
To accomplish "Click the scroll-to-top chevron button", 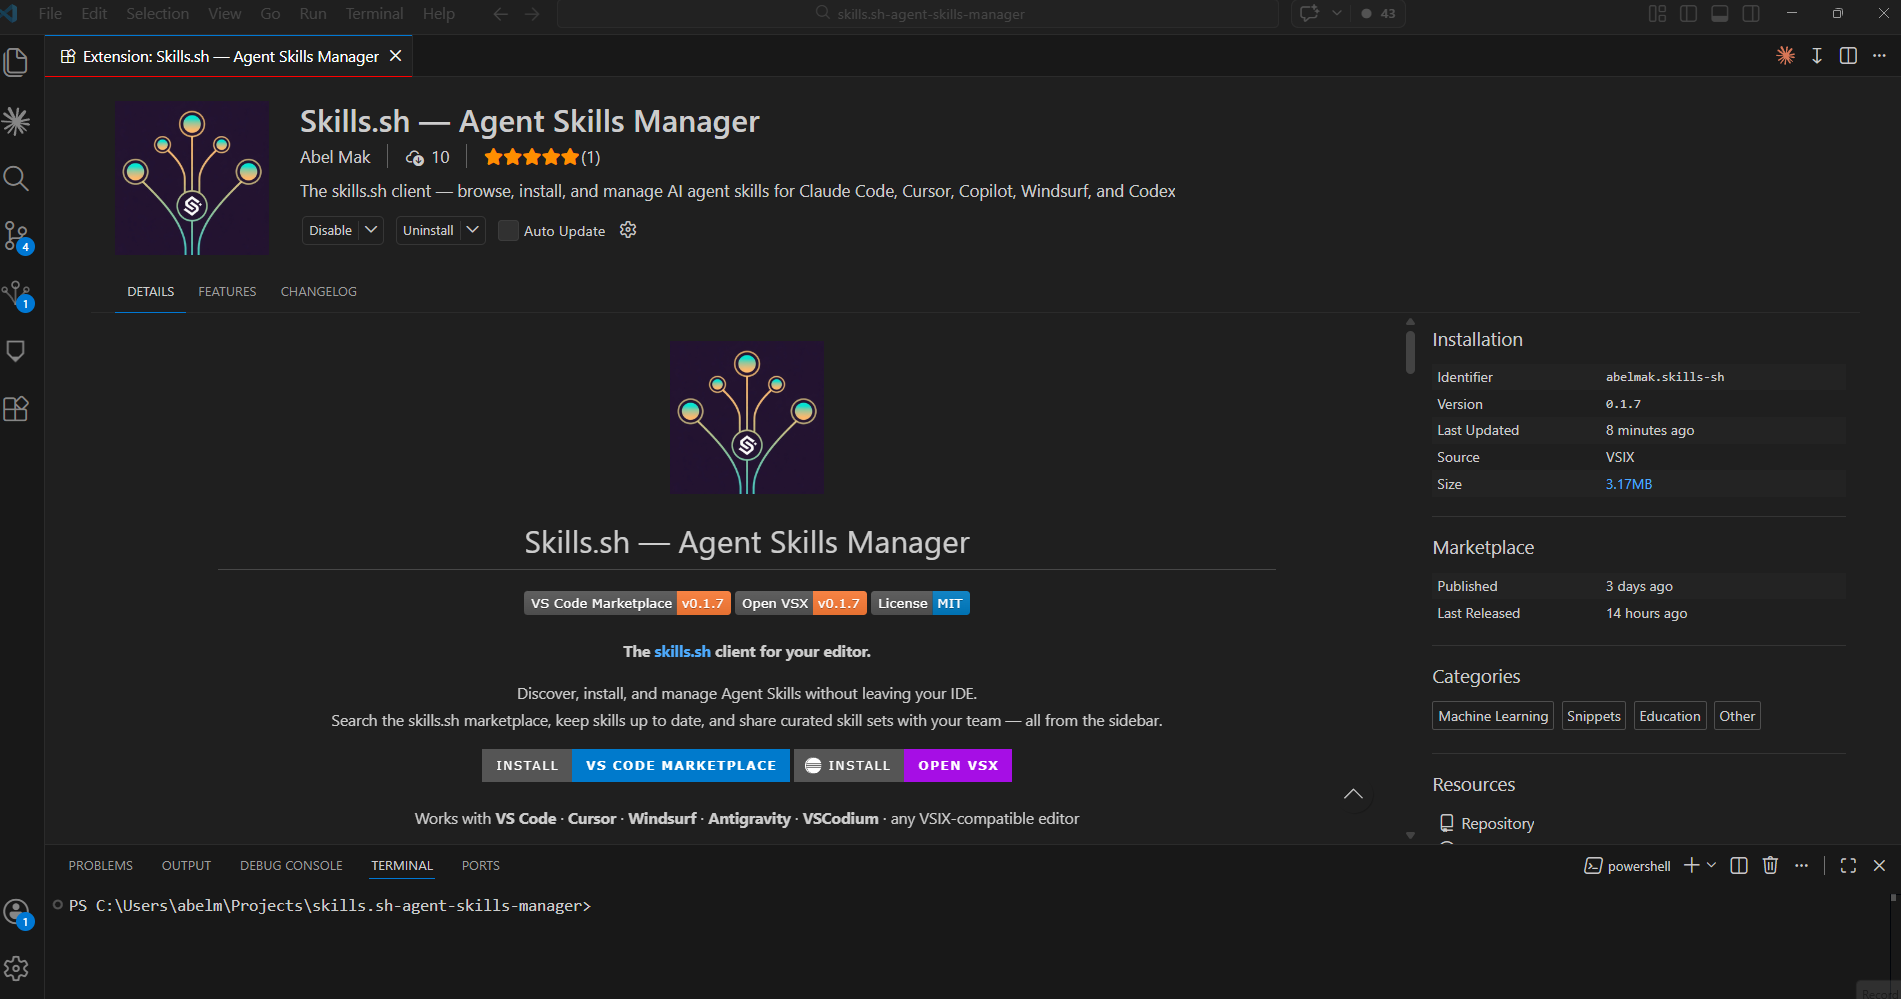I will coord(1353,794).
